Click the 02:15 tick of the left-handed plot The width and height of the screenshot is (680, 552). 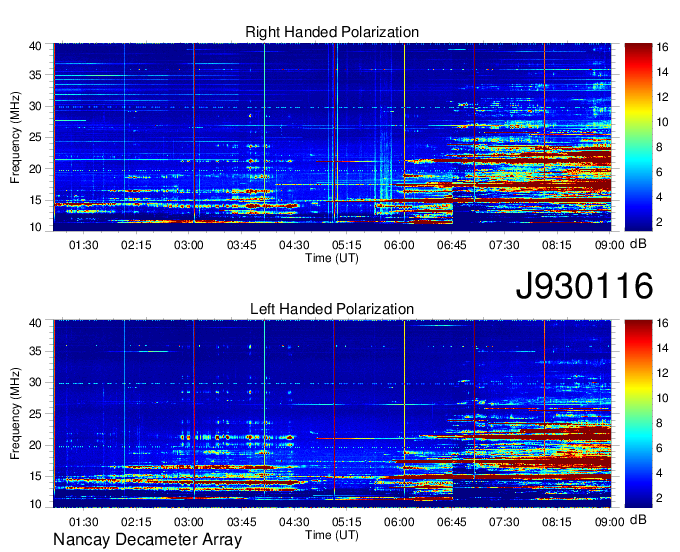tap(136, 522)
